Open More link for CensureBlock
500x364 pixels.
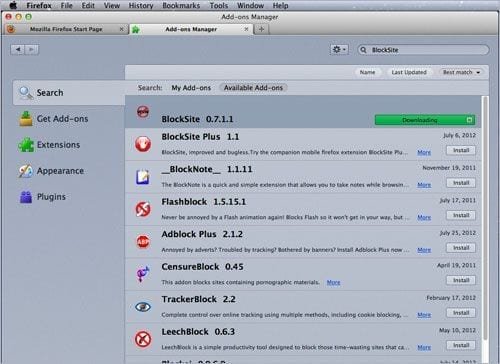pyautogui.click(x=333, y=282)
